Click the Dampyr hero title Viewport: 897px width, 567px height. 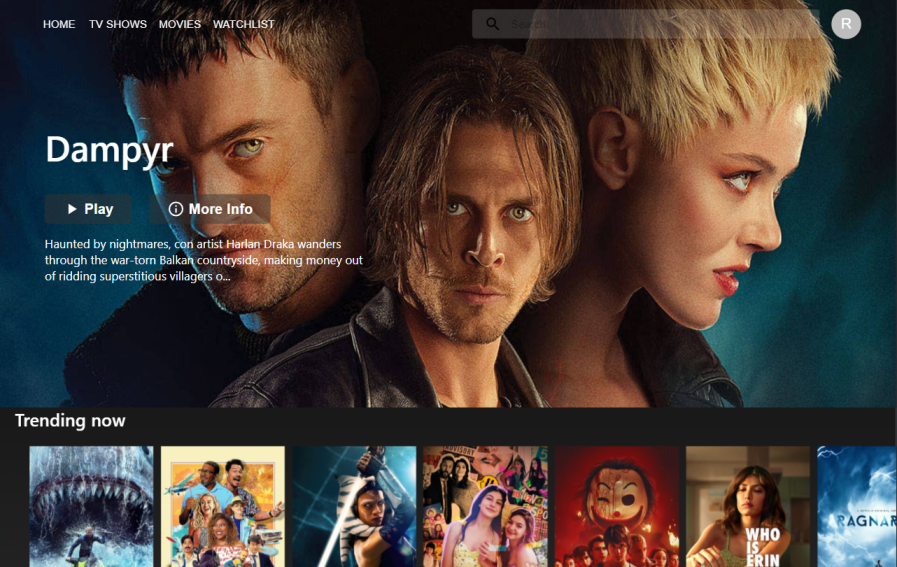[x=110, y=149]
